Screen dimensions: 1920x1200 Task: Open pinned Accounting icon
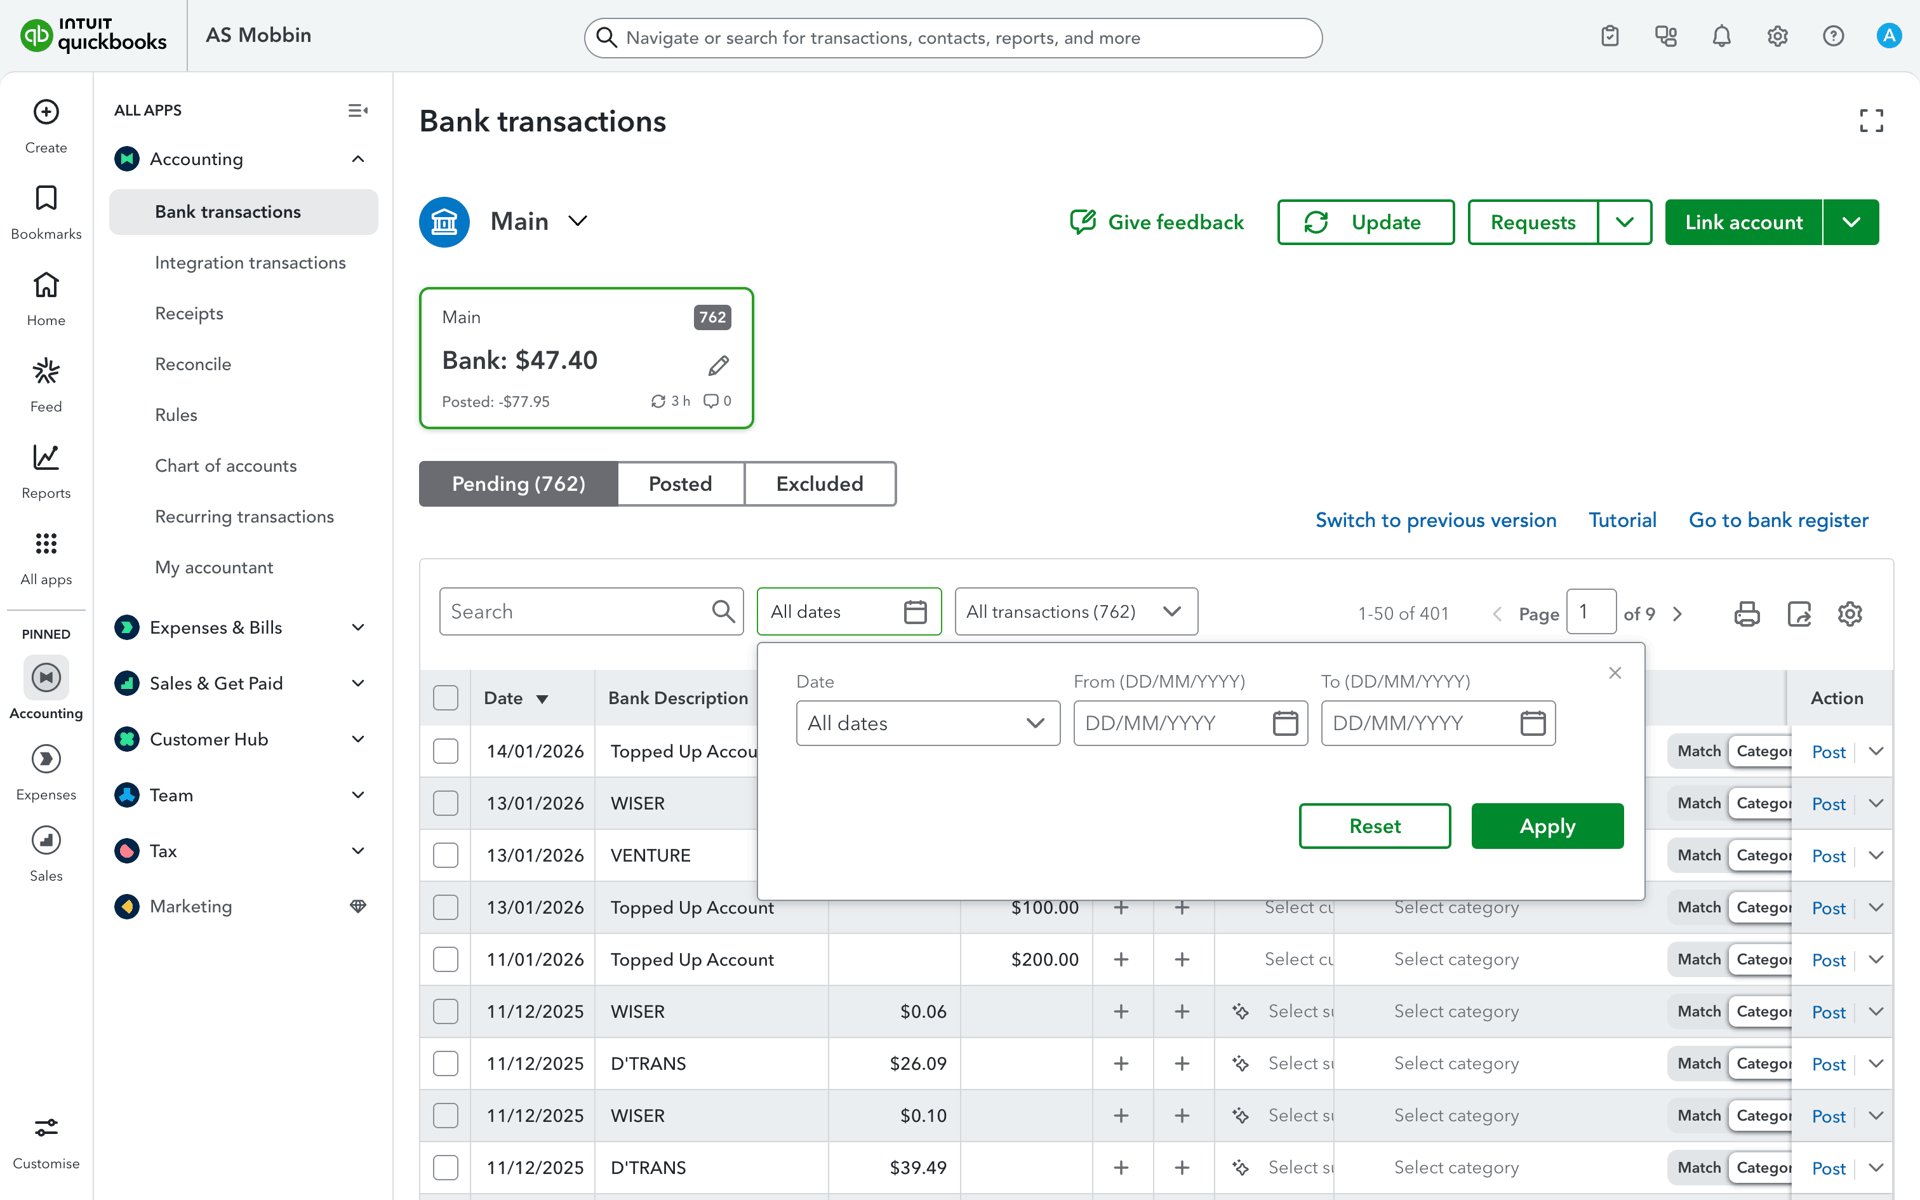tap(46, 677)
